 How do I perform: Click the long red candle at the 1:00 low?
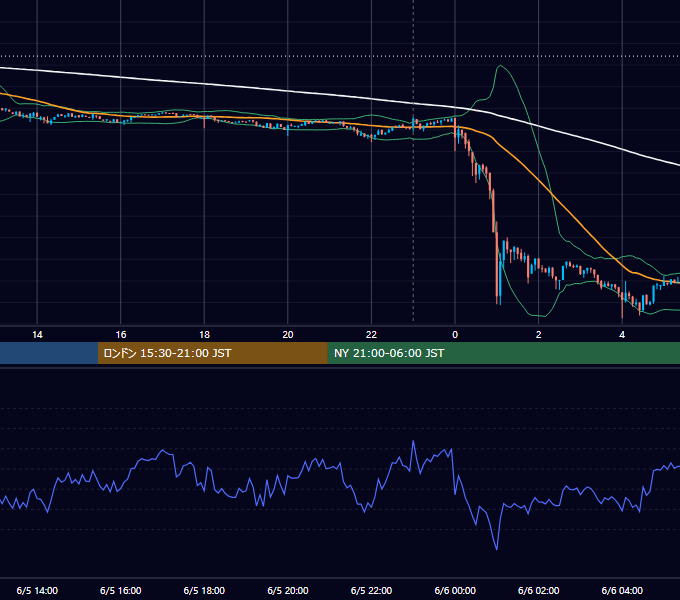[497, 263]
